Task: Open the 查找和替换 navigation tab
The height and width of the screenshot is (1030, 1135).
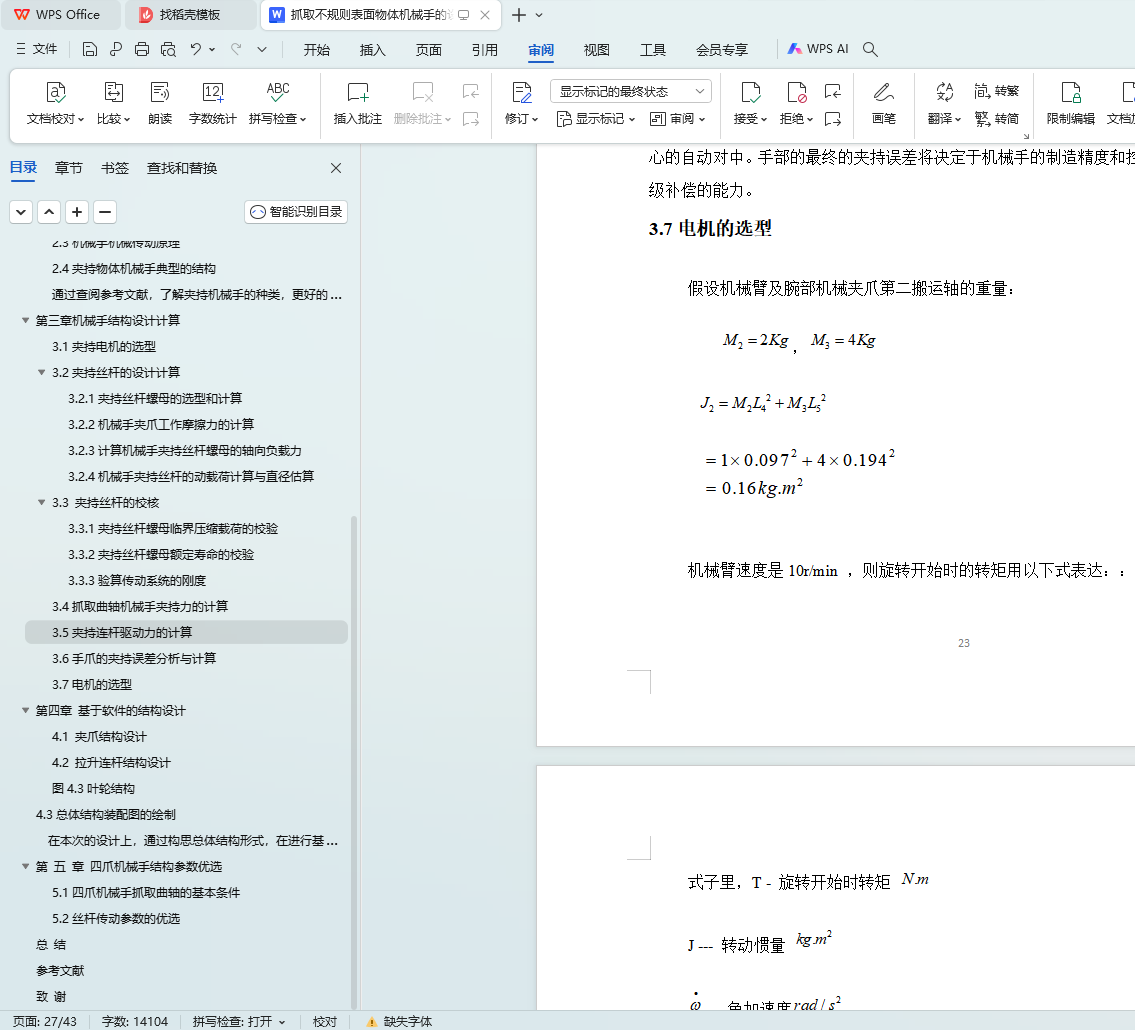Action: point(182,168)
